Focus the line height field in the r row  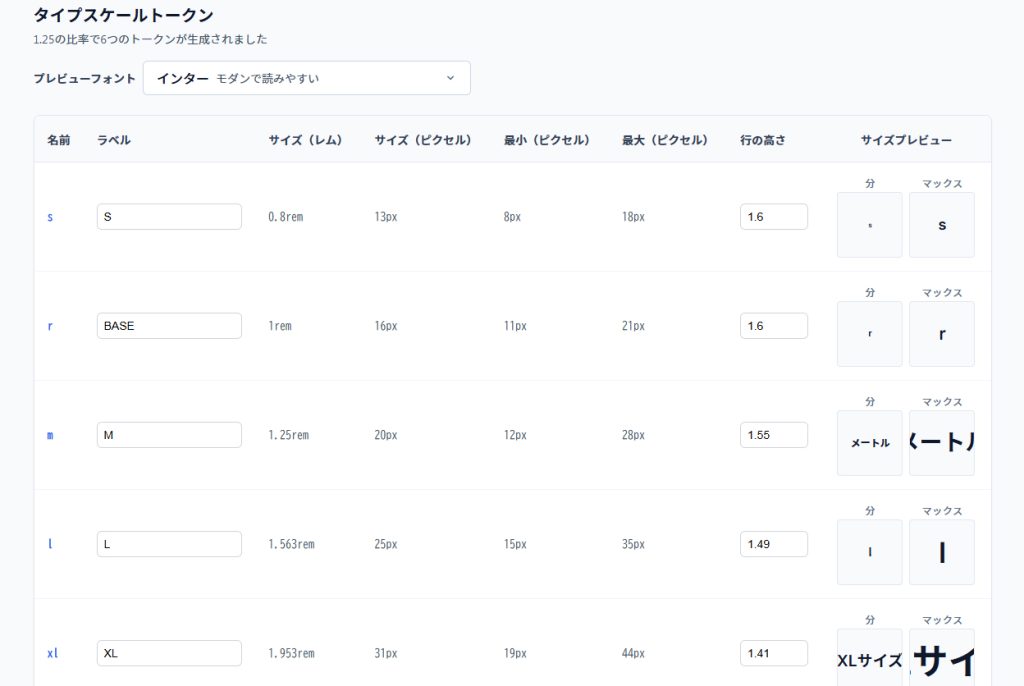tap(773, 326)
